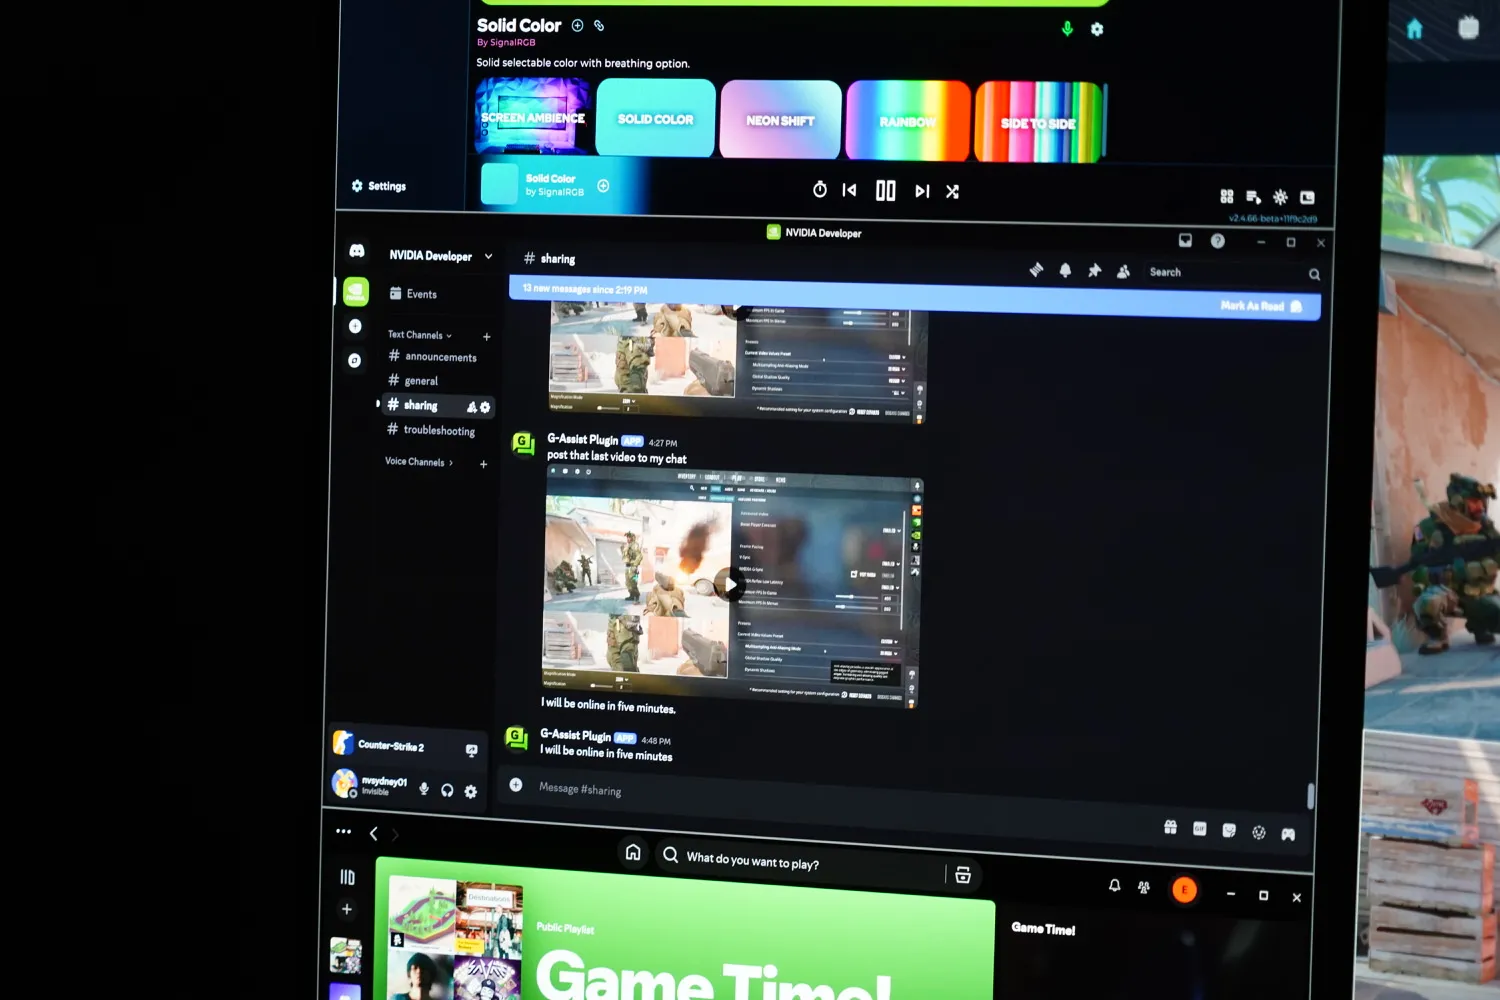Pick the Side To Side effect card
1500x1000 pixels.
(1038, 123)
